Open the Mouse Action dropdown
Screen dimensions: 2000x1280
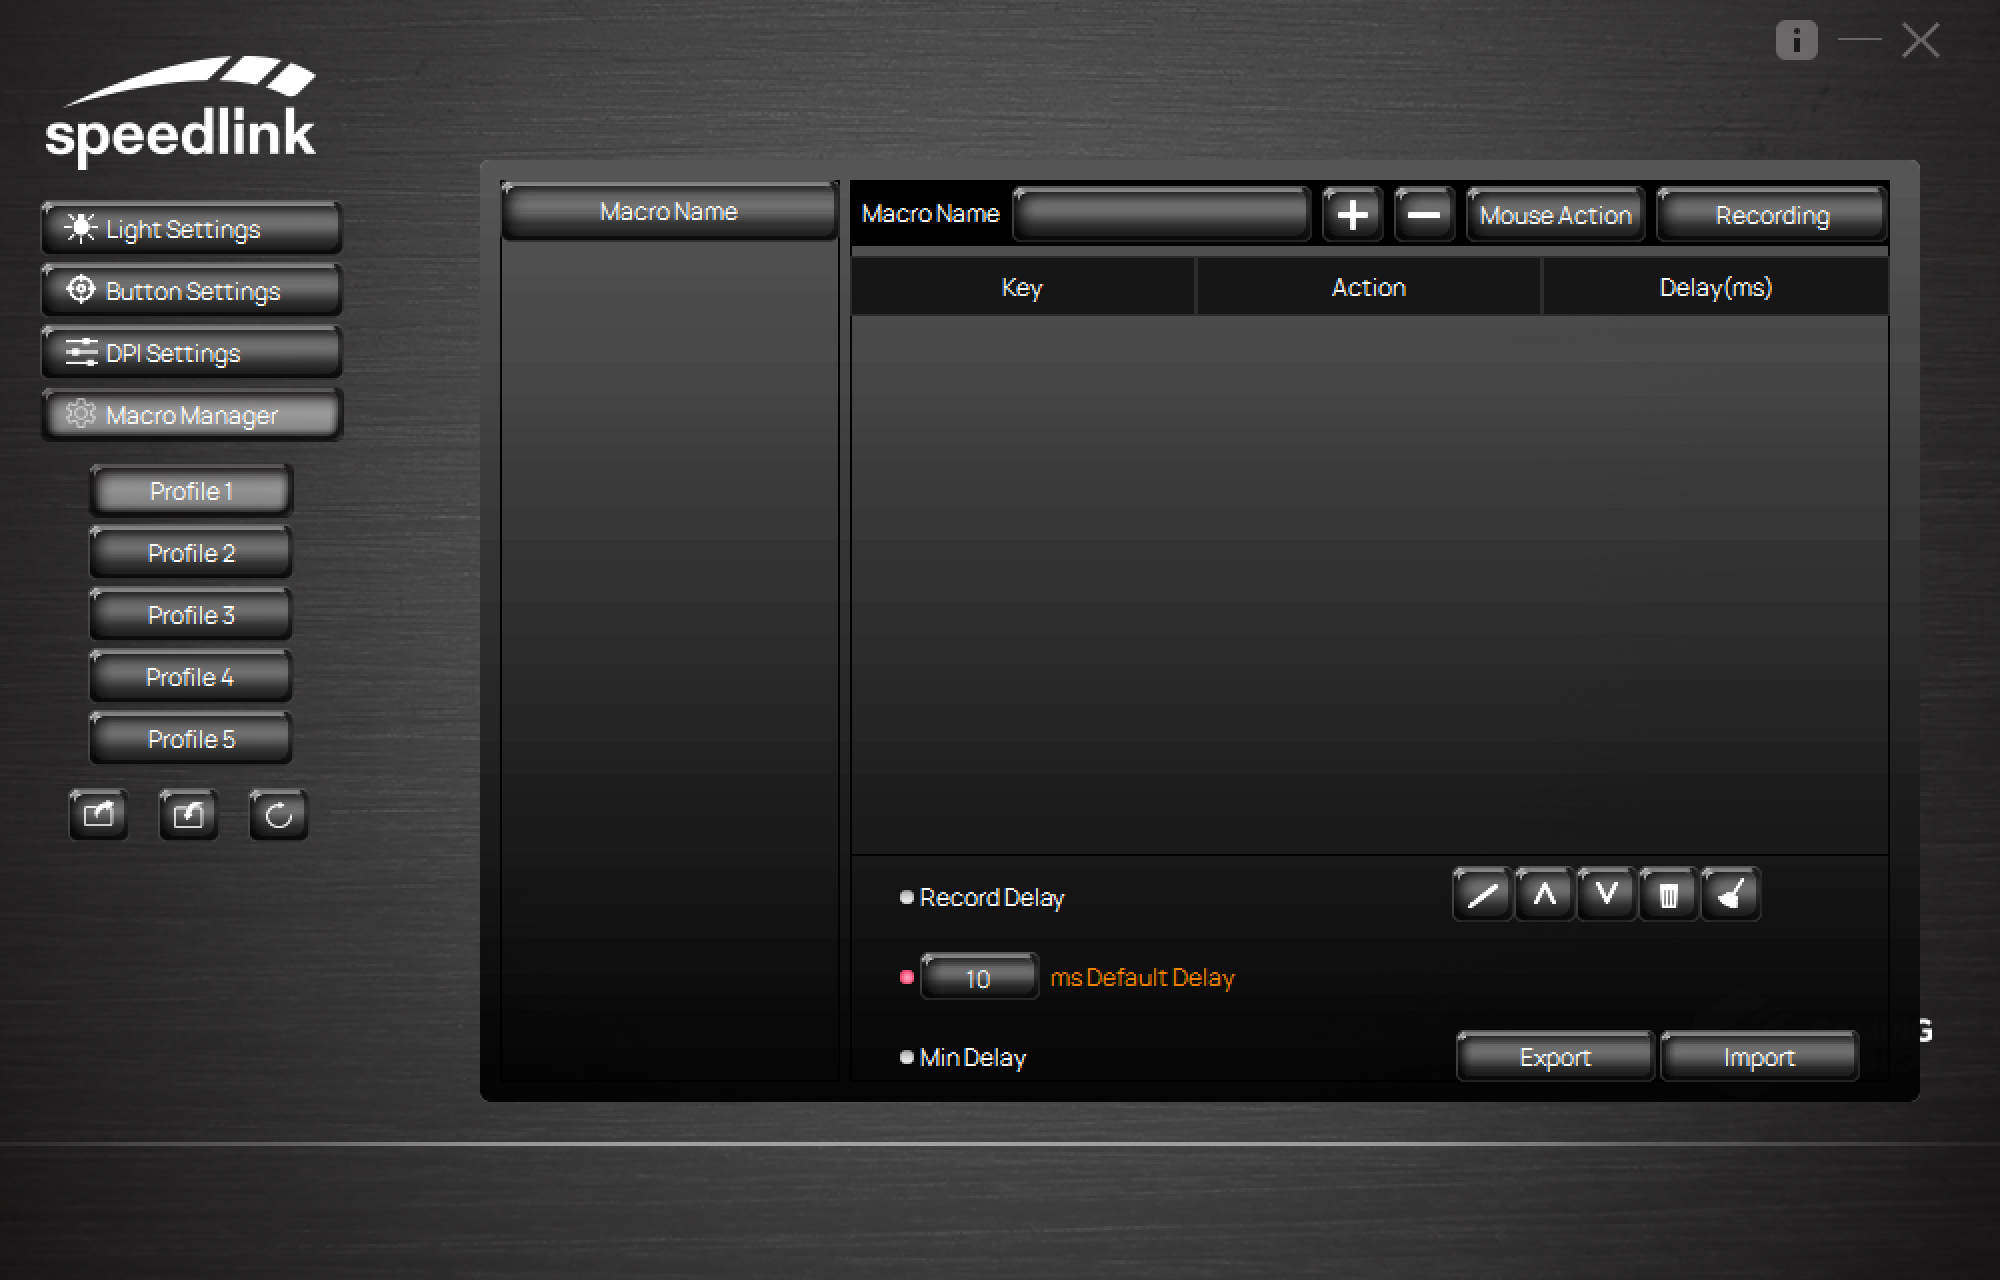click(x=1555, y=214)
